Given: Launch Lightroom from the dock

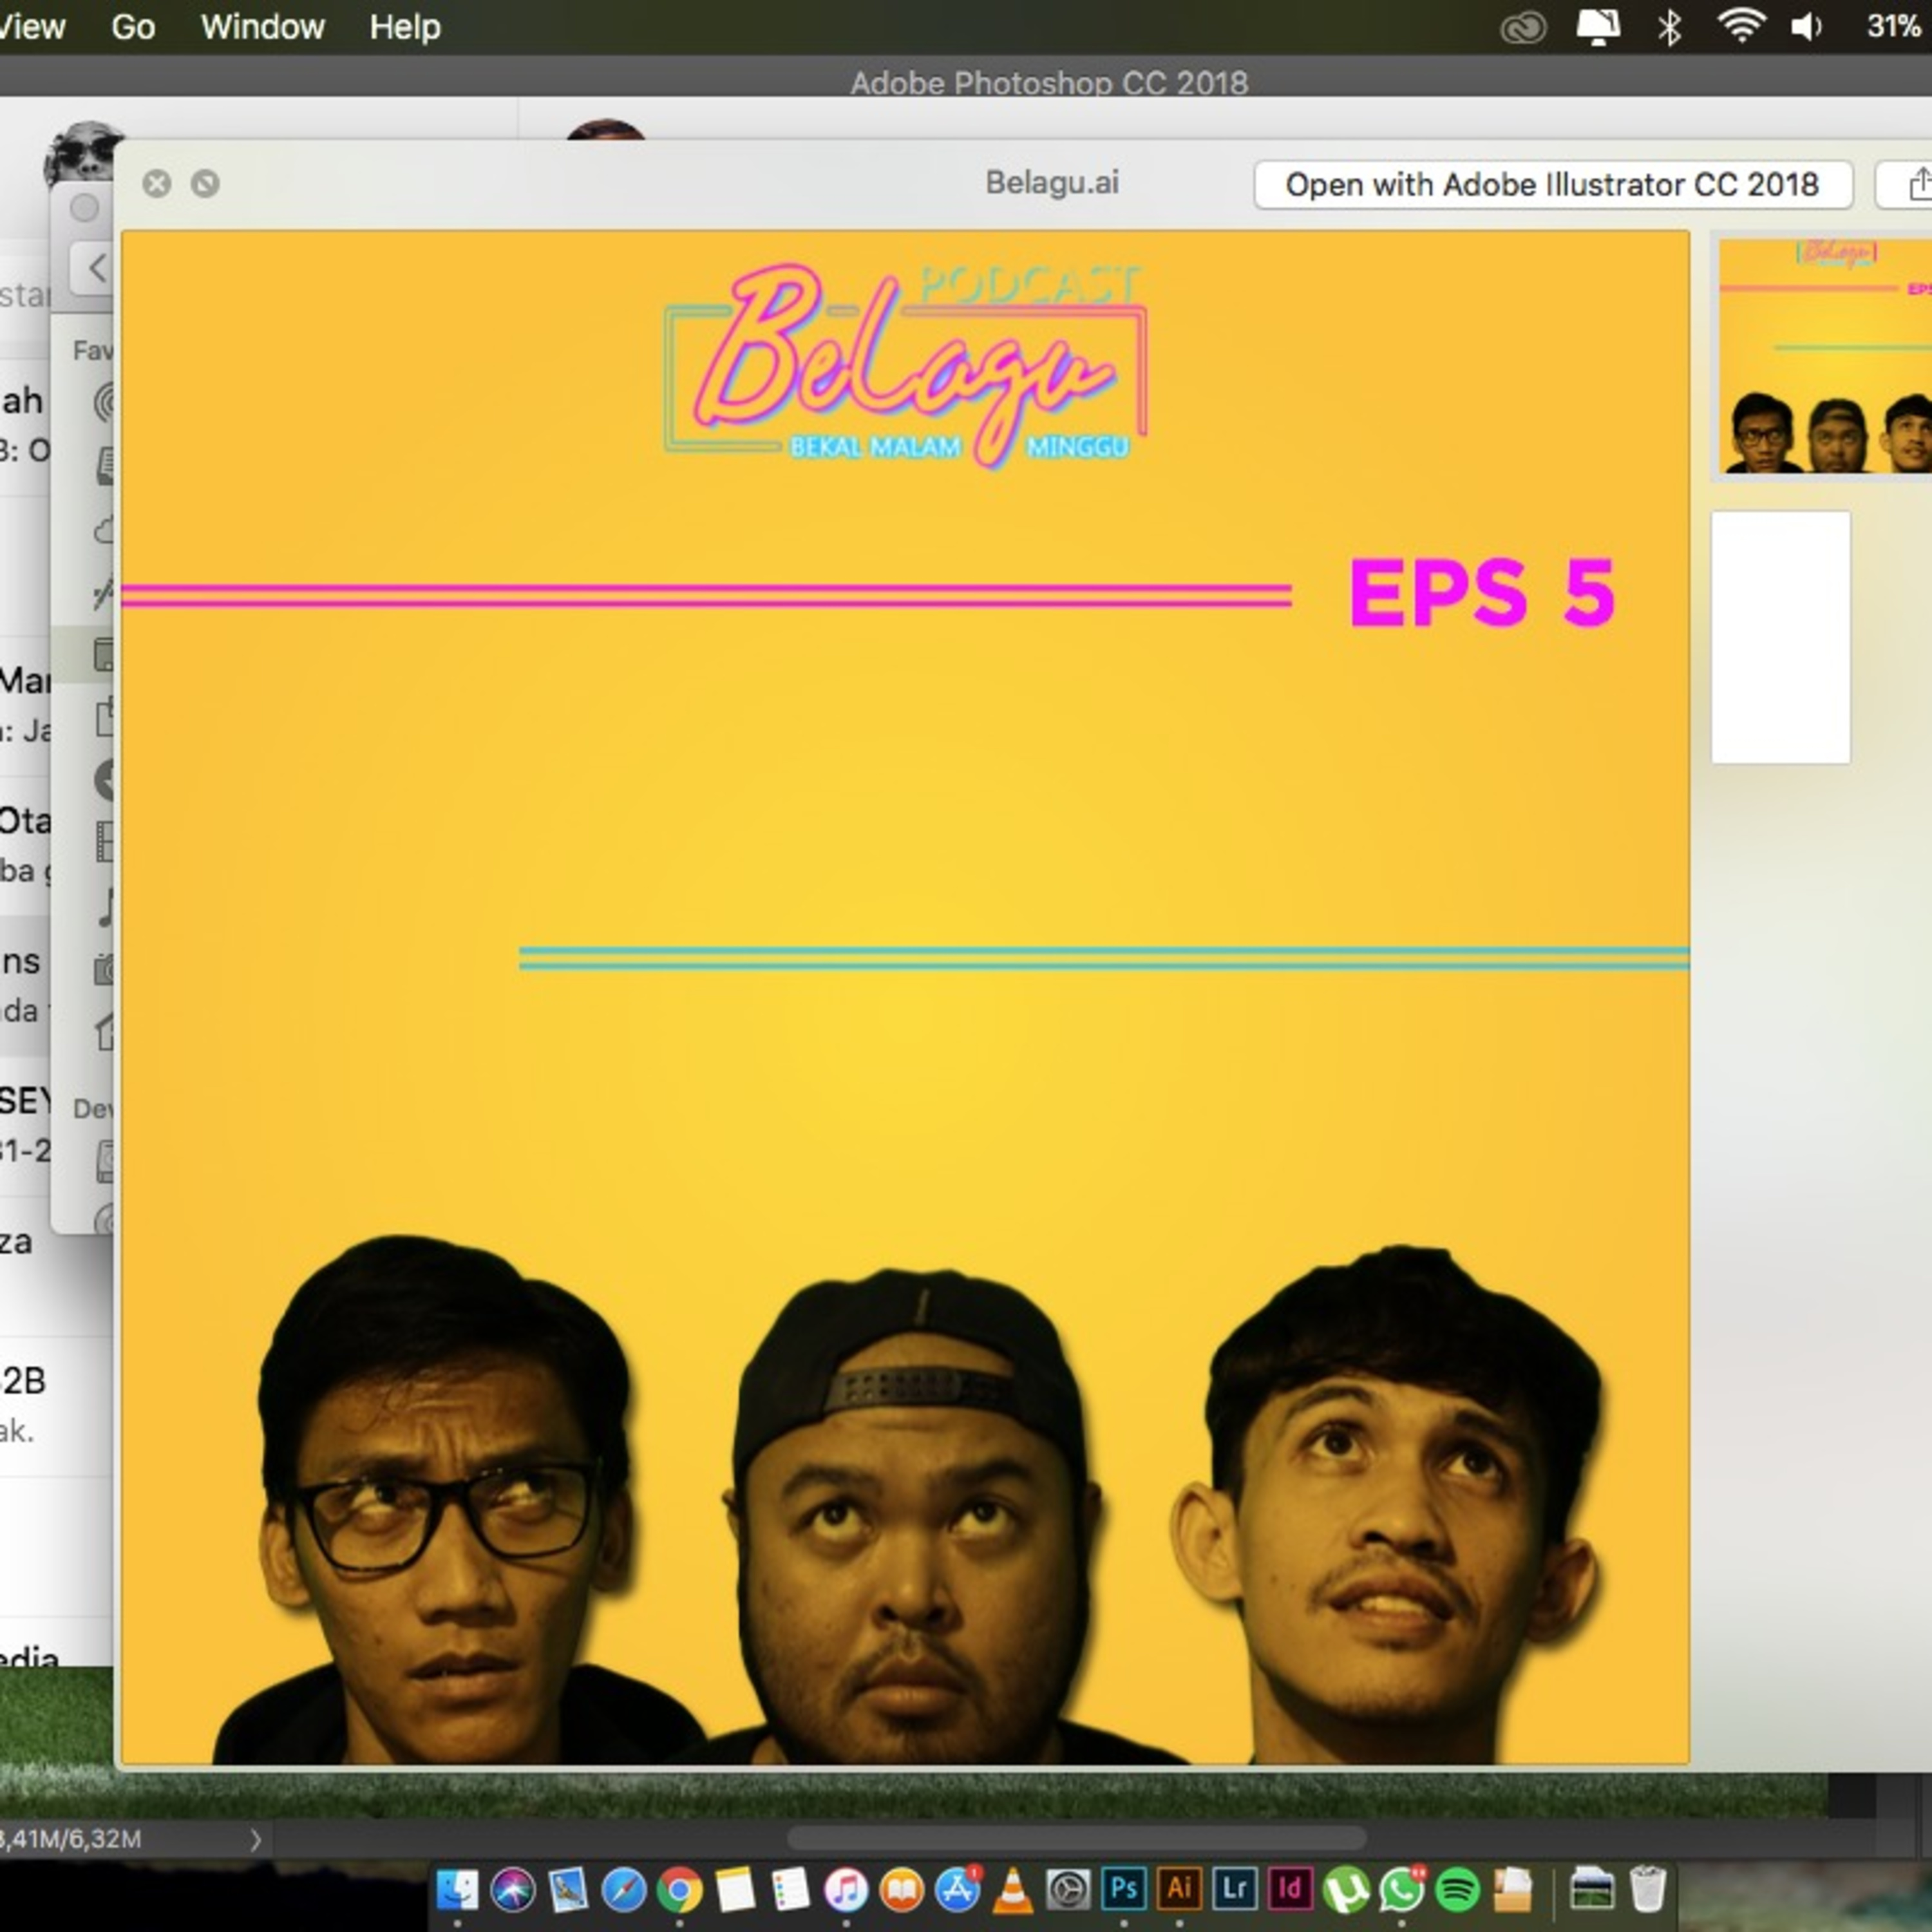Looking at the screenshot, I should (1234, 1888).
